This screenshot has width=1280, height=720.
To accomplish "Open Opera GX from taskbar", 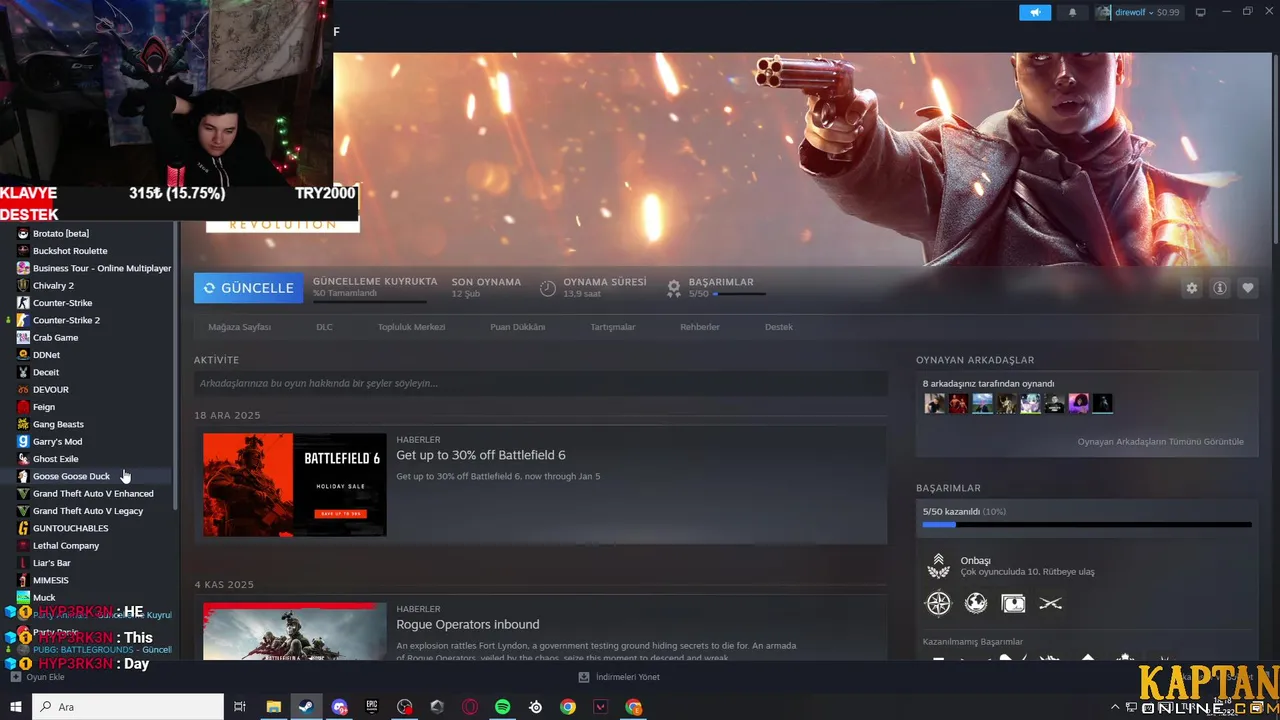I will (470, 707).
